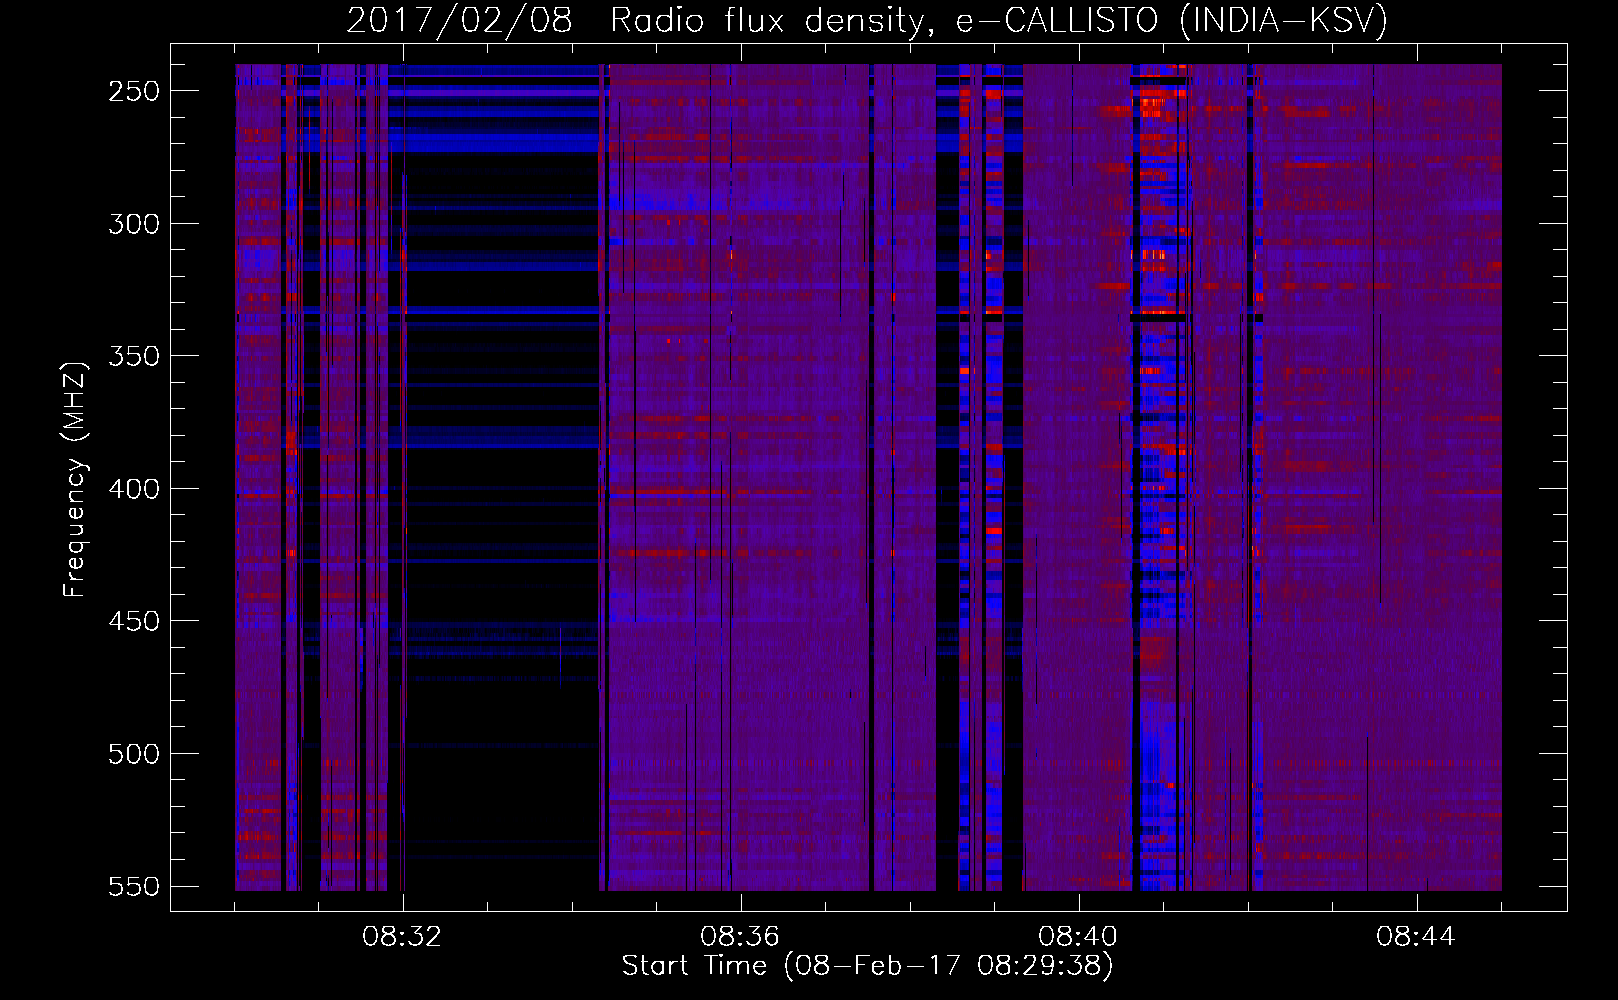Click the 08:32 time tick label
The image size is (1618, 1000).
pyautogui.click(x=402, y=937)
